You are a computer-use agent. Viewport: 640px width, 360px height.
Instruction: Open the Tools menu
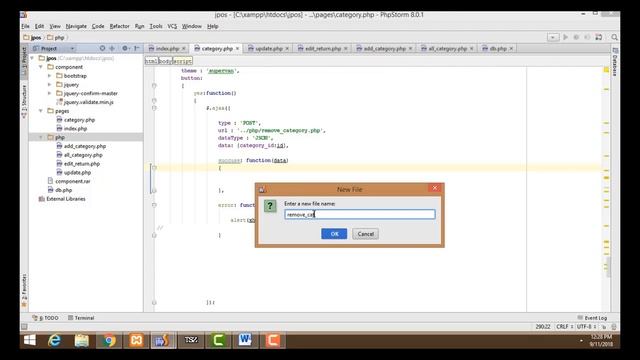156,26
